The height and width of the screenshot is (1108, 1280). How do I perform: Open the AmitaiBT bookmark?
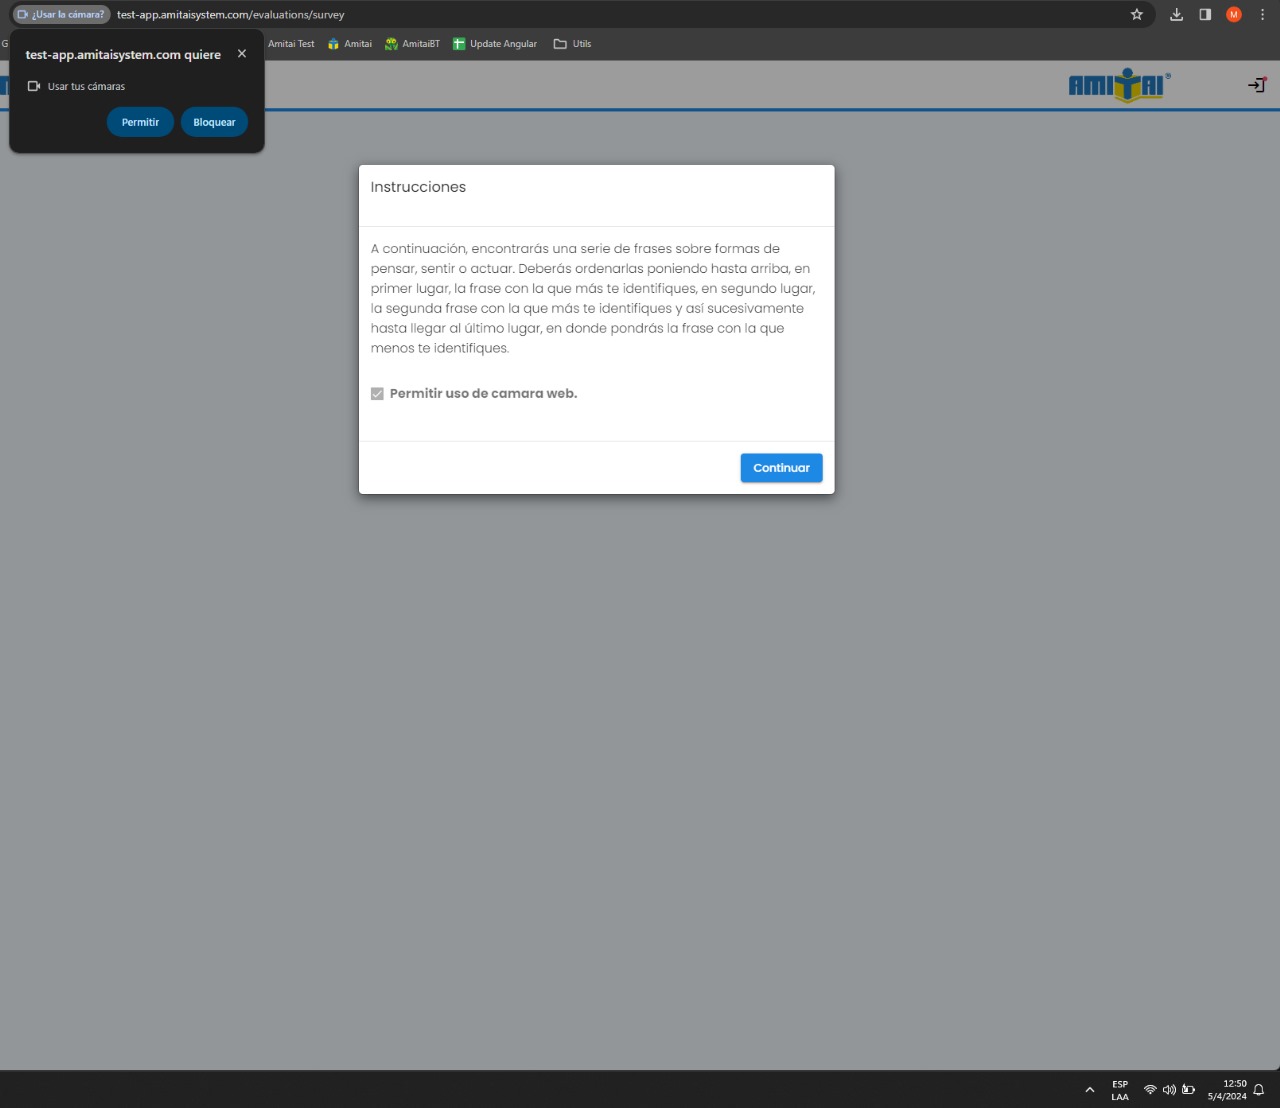click(412, 44)
